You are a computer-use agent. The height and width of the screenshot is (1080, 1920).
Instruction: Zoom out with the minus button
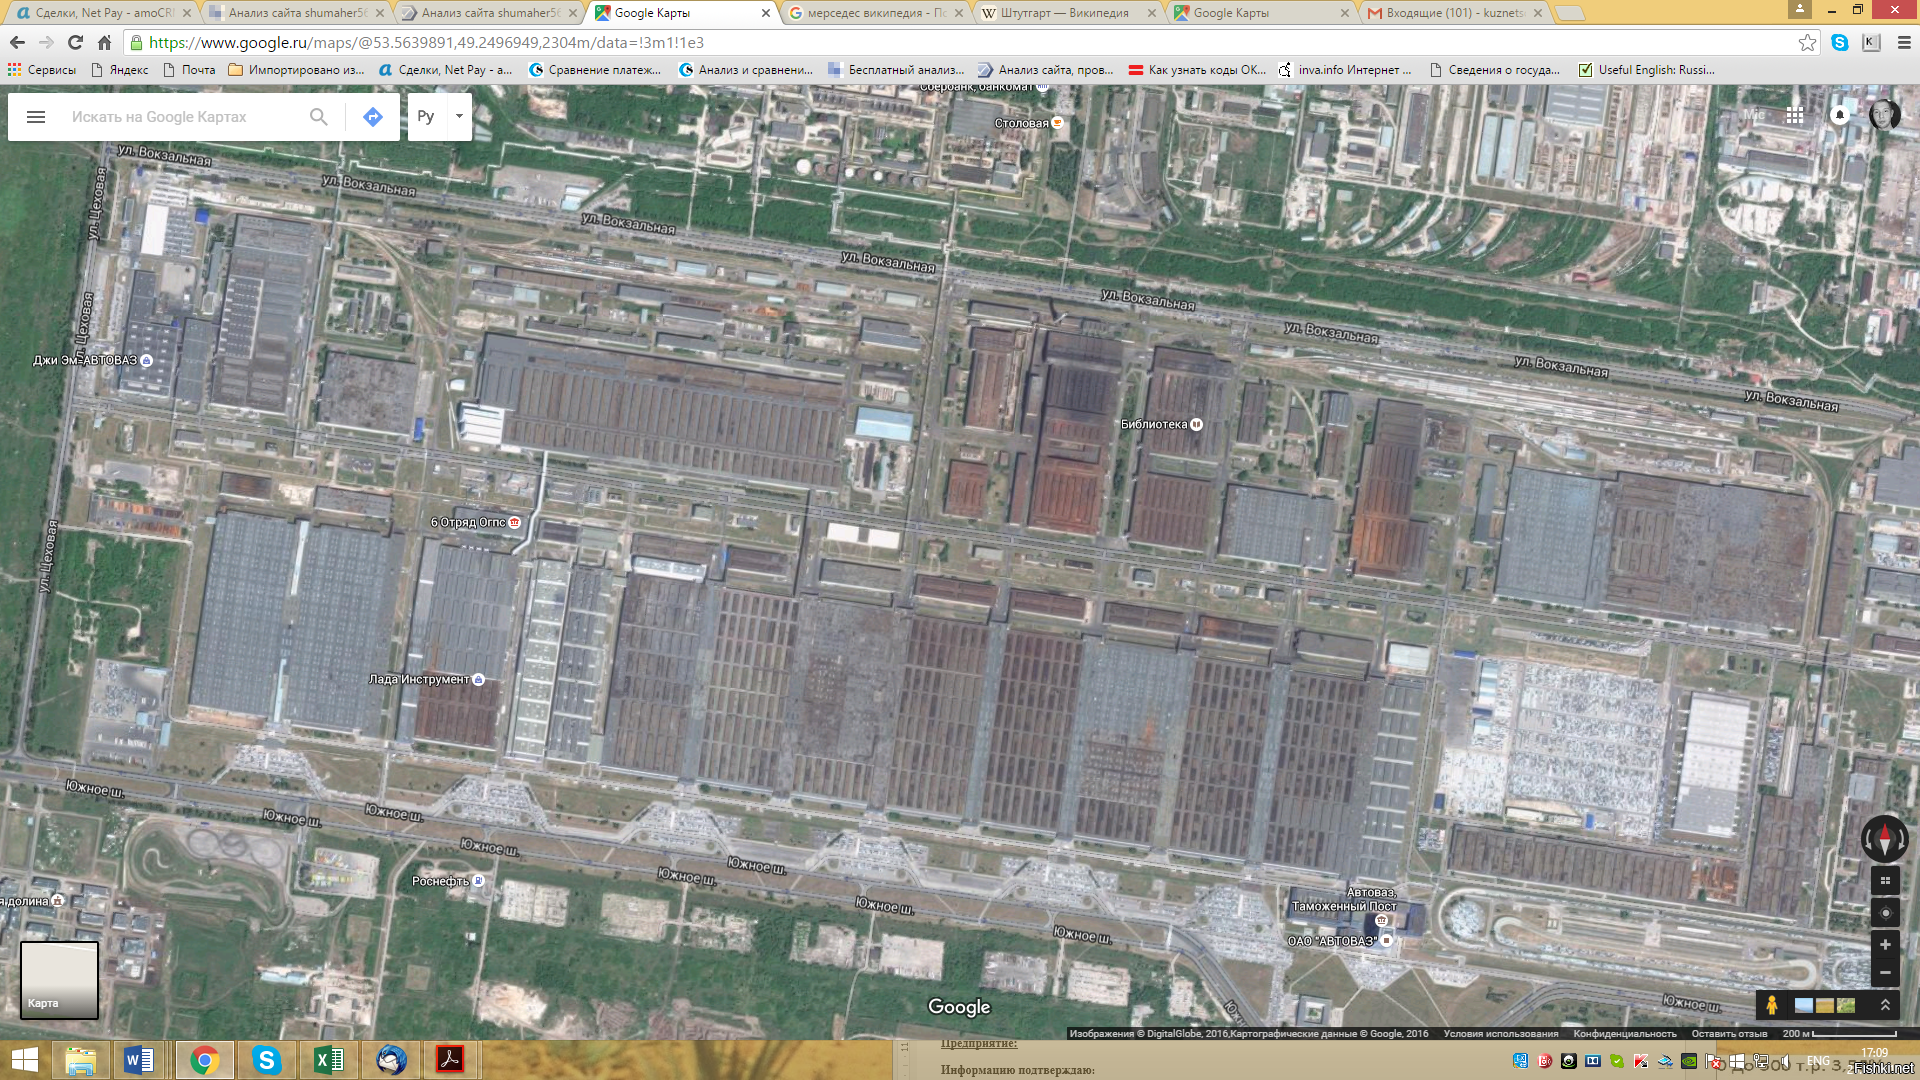1885,972
